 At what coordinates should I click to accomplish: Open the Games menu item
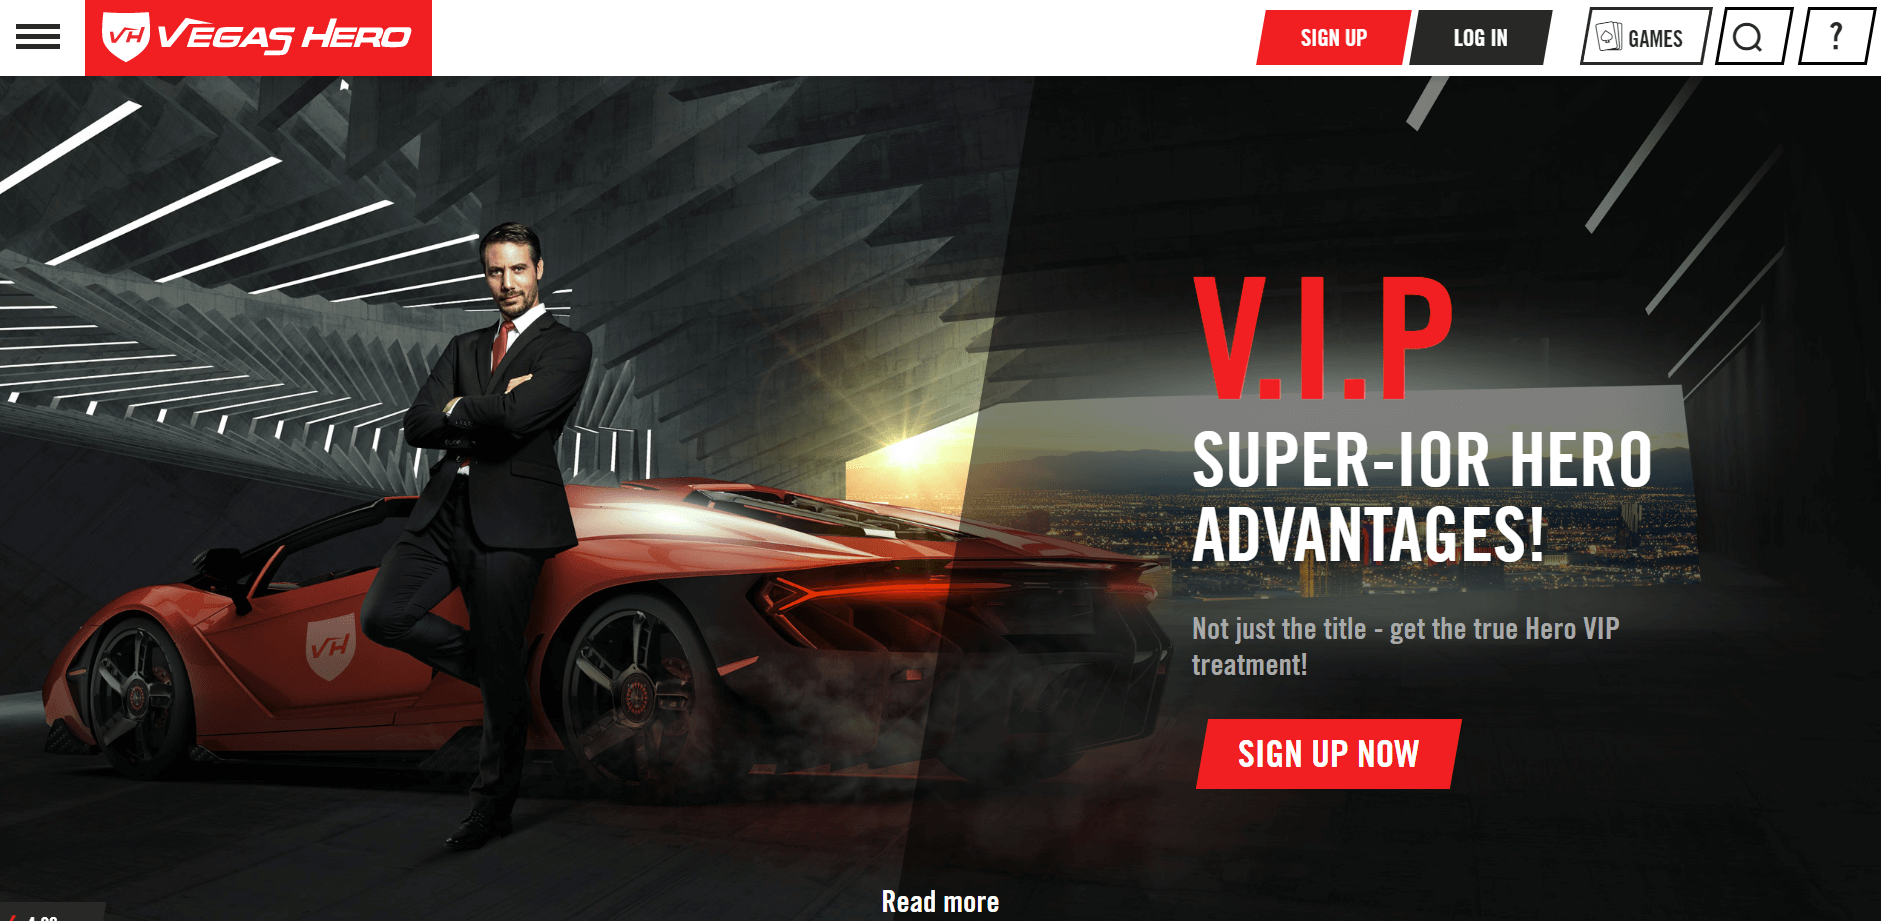(1645, 37)
